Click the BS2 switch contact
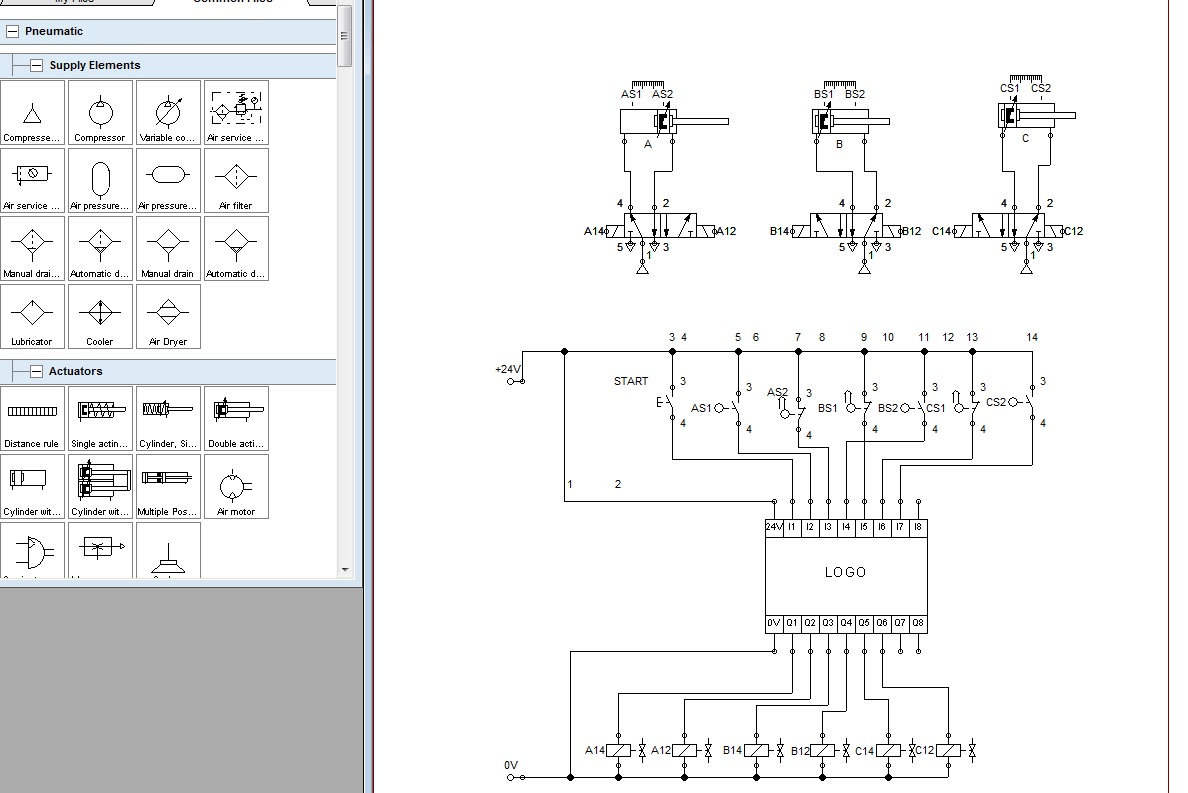Viewport: 1188px width, 793px height. tap(914, 408)
